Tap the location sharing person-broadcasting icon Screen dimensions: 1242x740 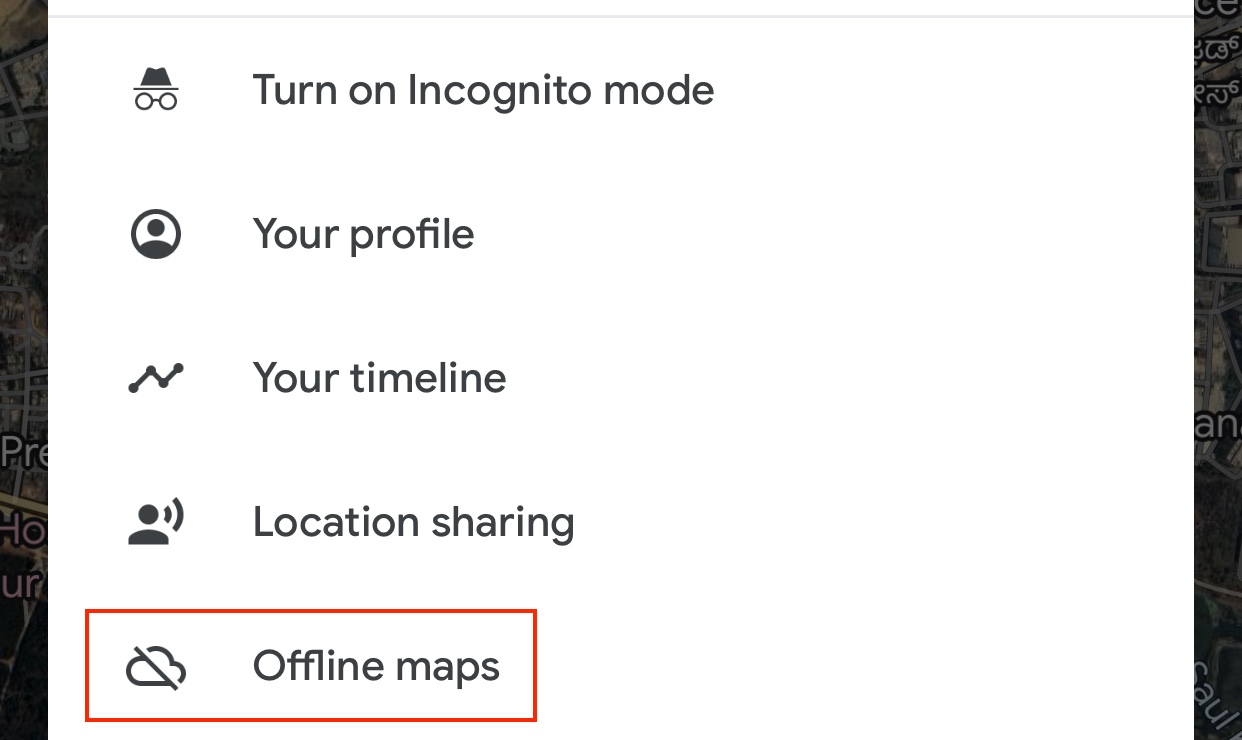(155, 521)
